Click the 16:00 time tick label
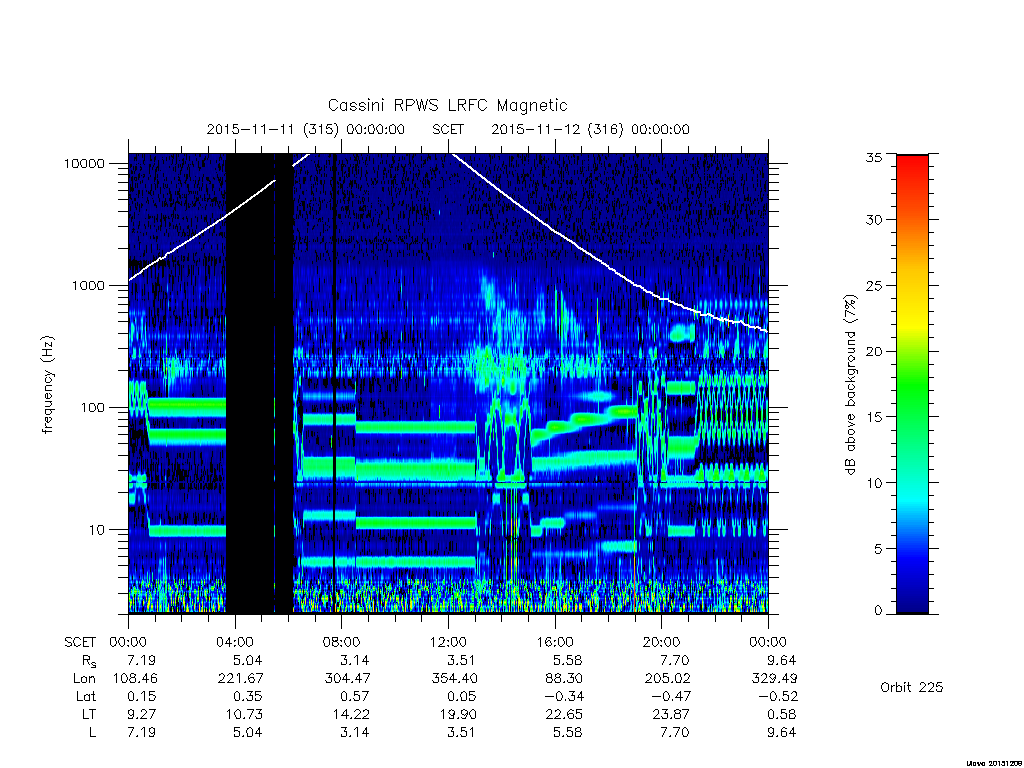This screenshot has height=768, width=1024. point(555,642)
